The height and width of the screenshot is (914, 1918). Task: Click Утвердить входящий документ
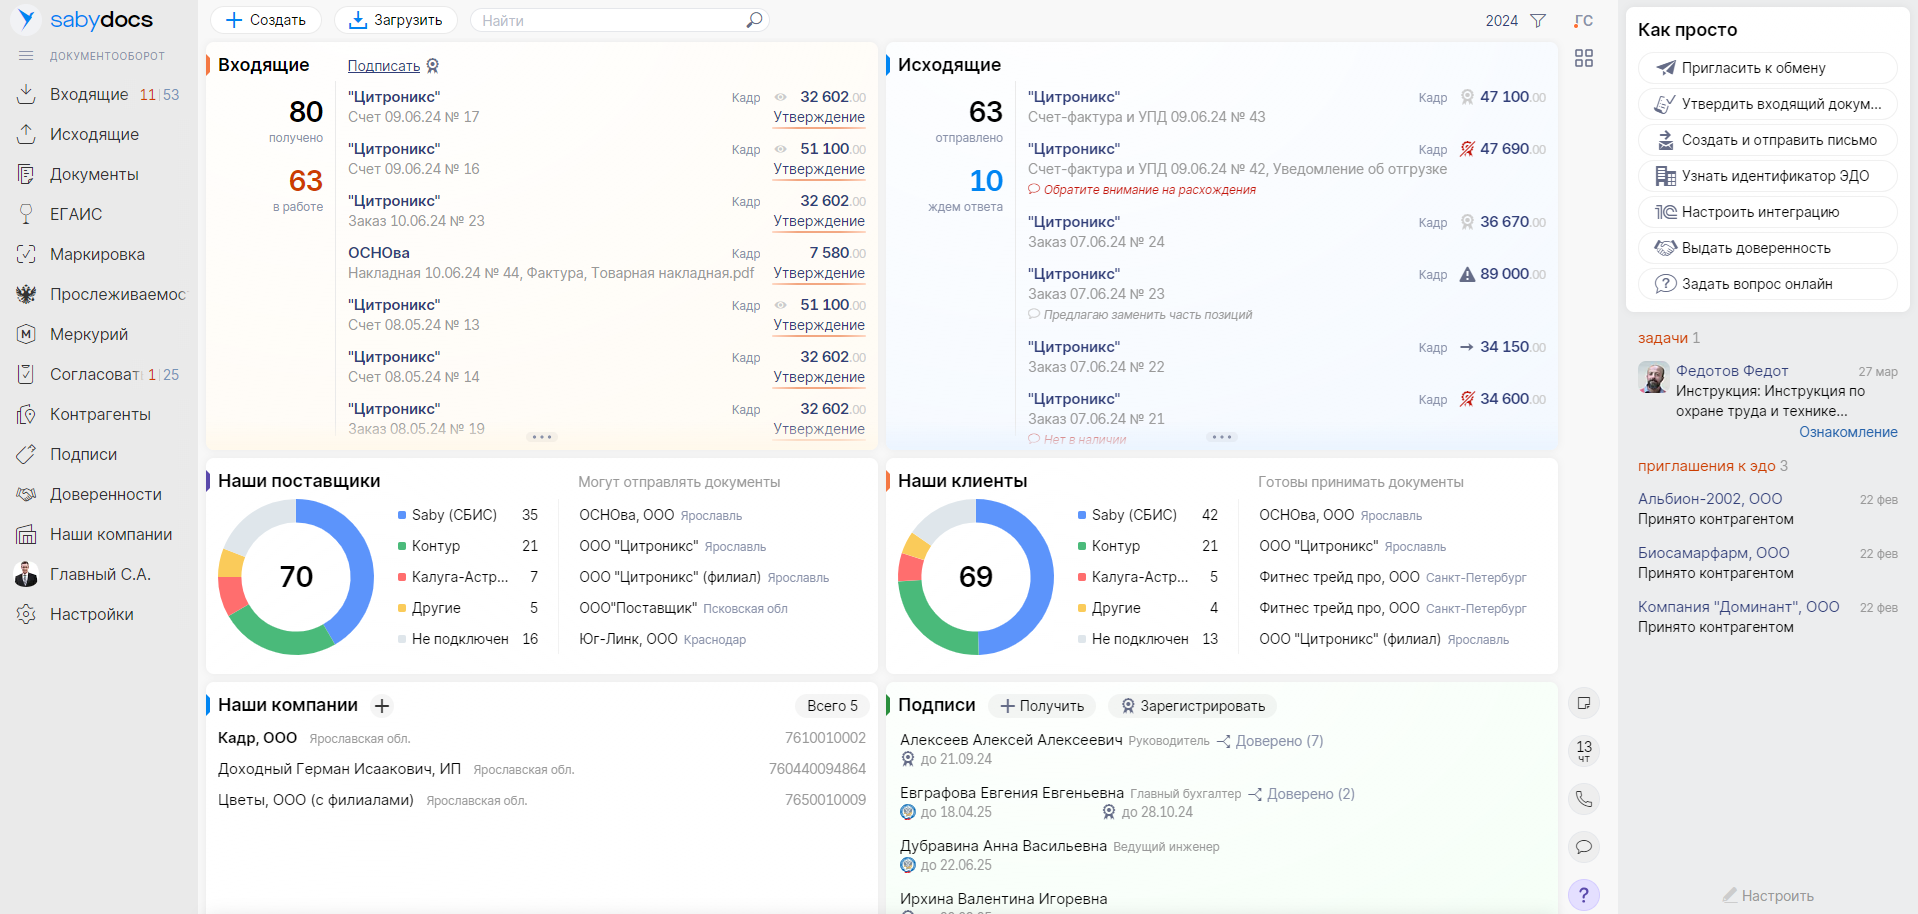[x=1767, y=104]
